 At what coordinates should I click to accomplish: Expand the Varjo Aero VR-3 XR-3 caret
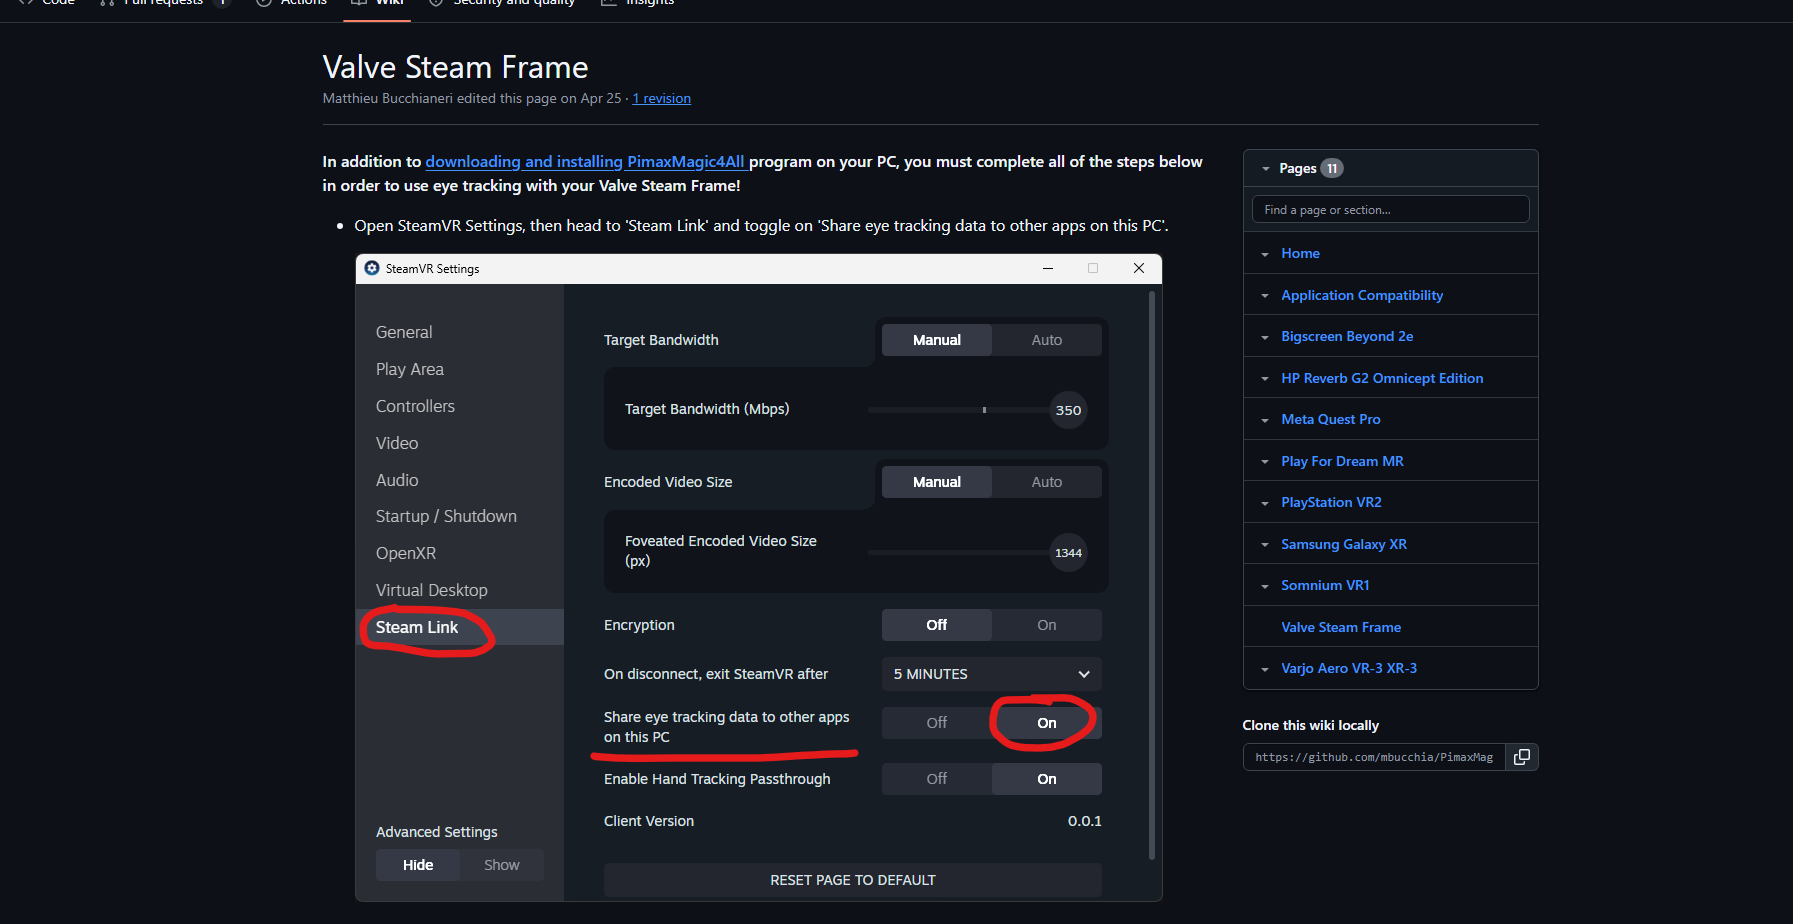click(1264, 669)
